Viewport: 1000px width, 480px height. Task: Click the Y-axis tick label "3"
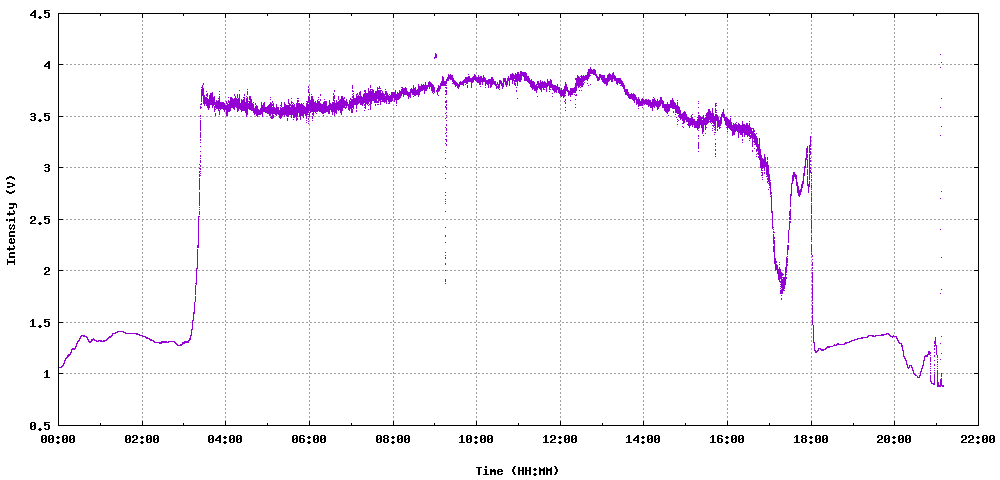pyautogui.click(x=47, y=168)
